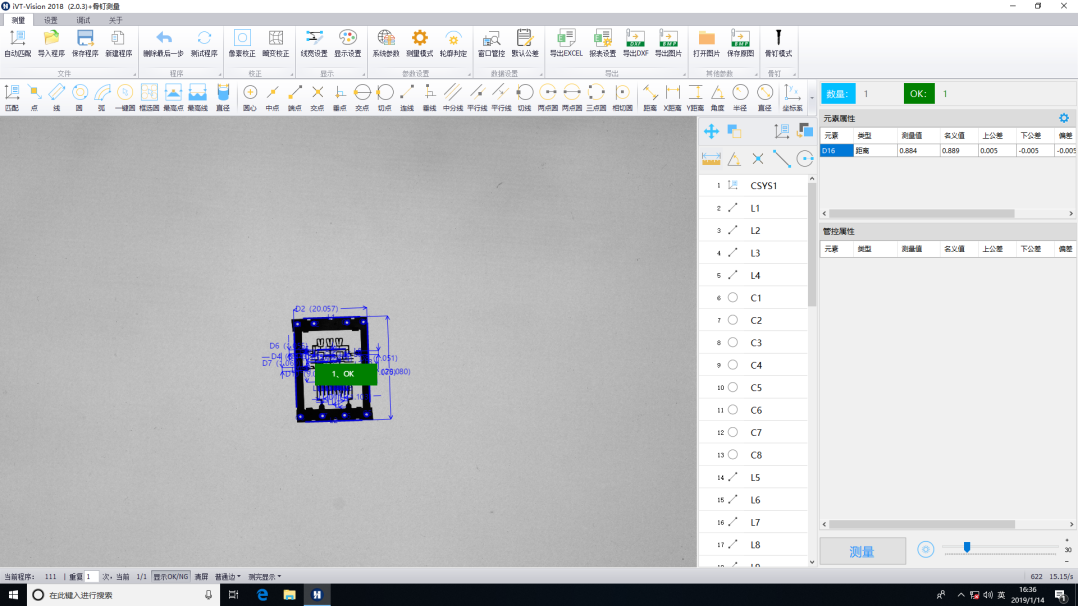Screen dimensions: 1078x606
Task: Switch to the 设置 settings tab
Action: (x=50, y=19)
